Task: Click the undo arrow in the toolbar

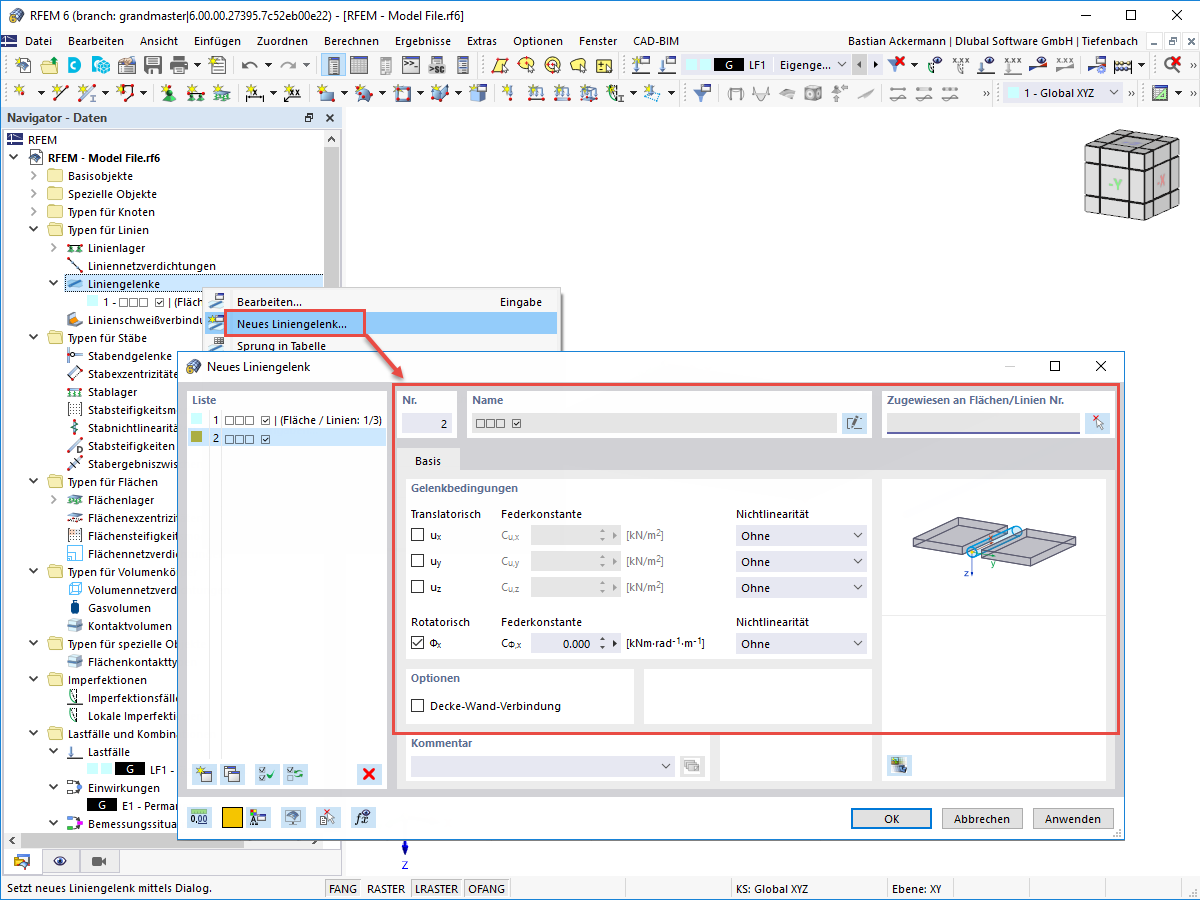Action: (249, 65)
